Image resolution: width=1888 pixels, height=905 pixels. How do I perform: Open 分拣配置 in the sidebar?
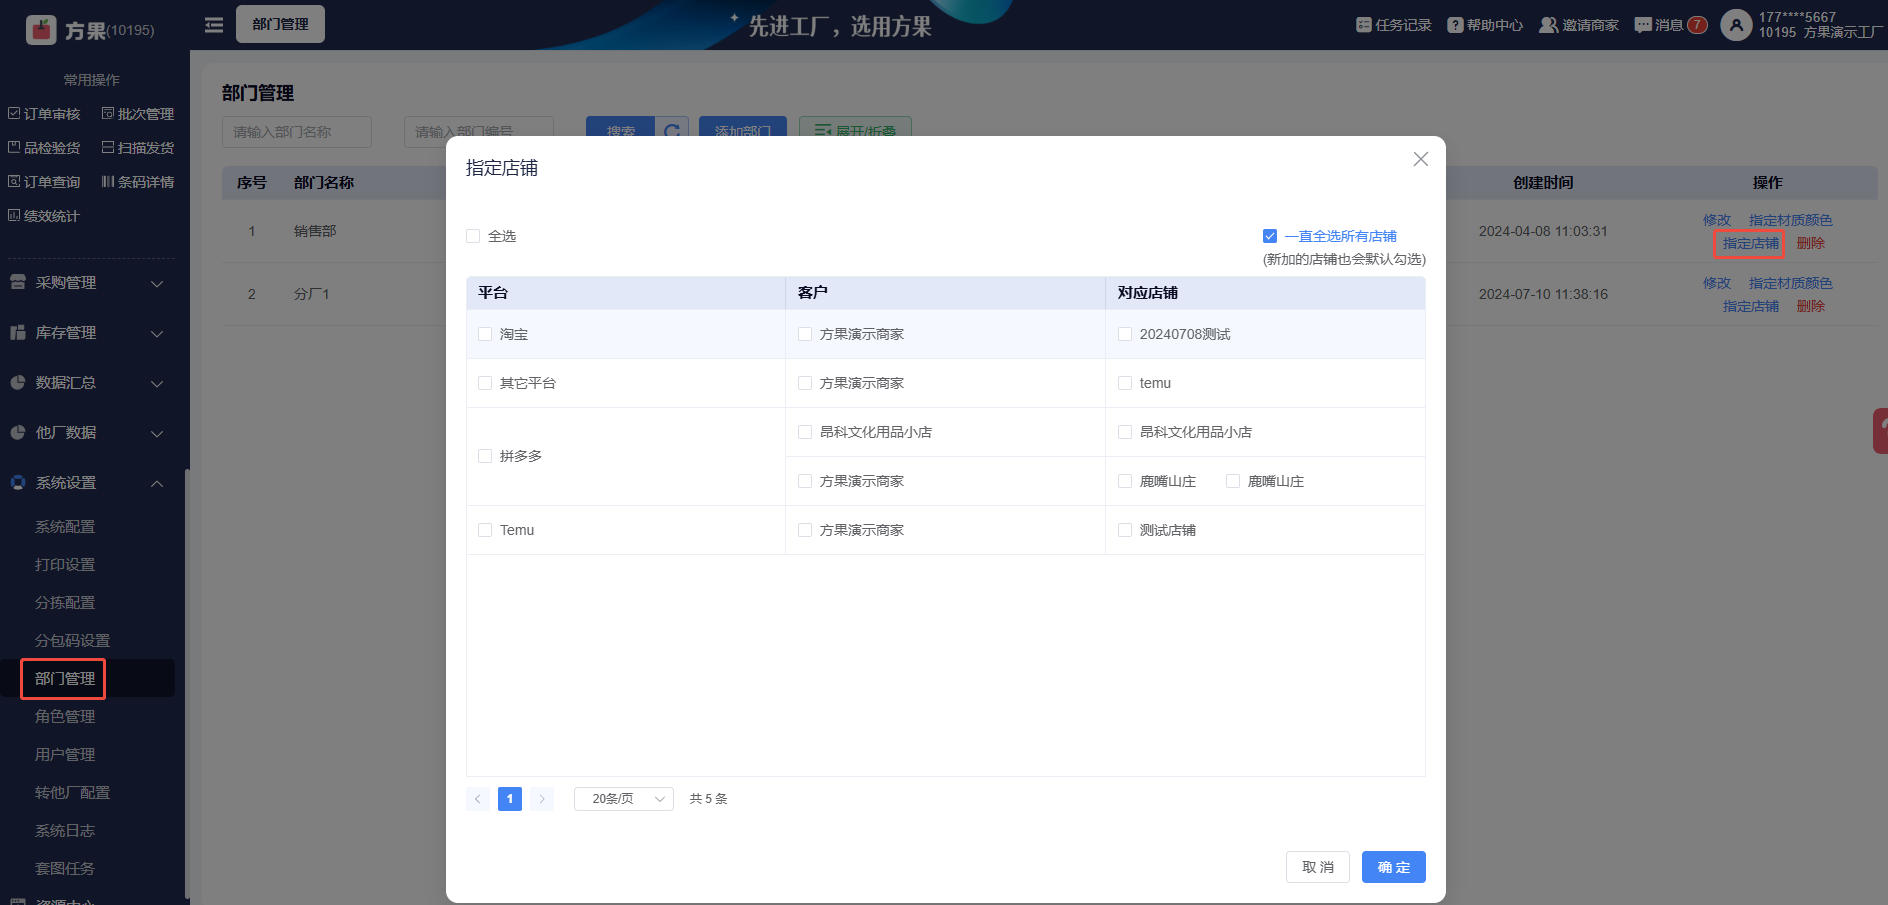click(65, 603)
